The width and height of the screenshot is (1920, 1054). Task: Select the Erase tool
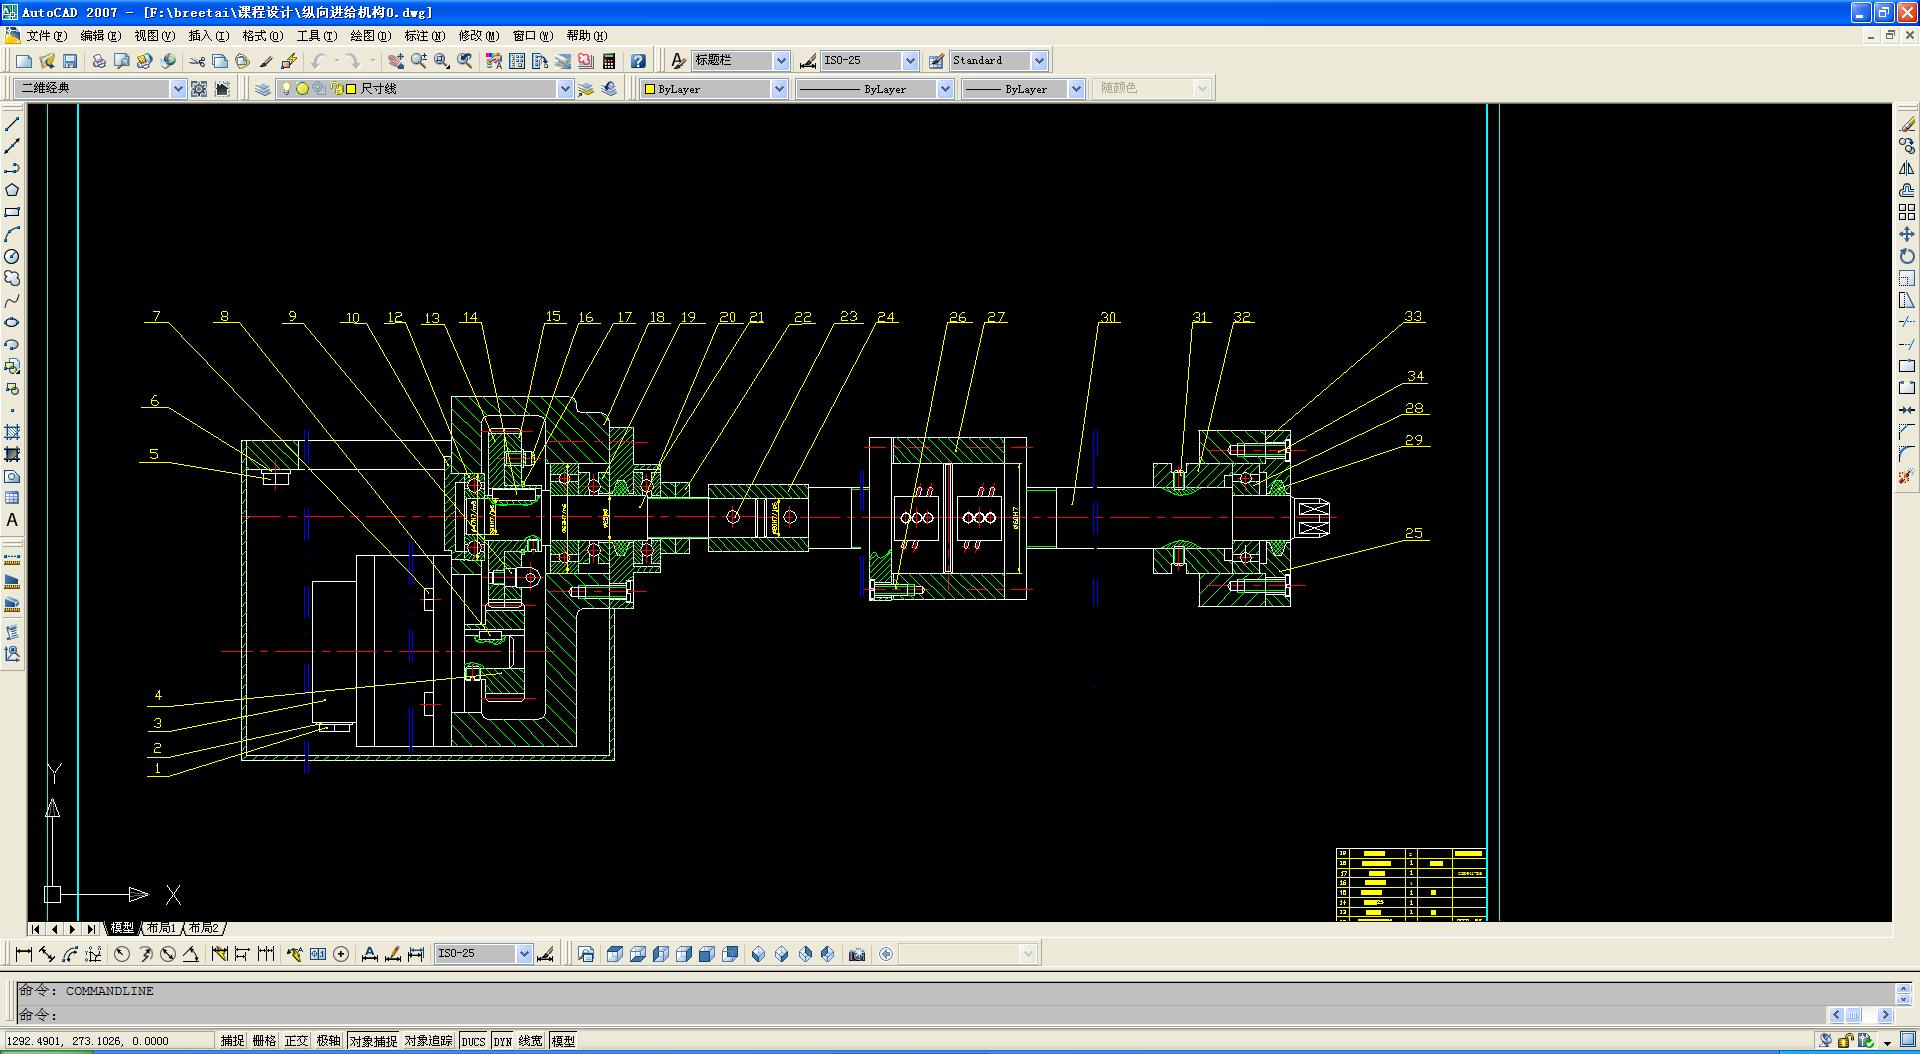coord(1907,124)
